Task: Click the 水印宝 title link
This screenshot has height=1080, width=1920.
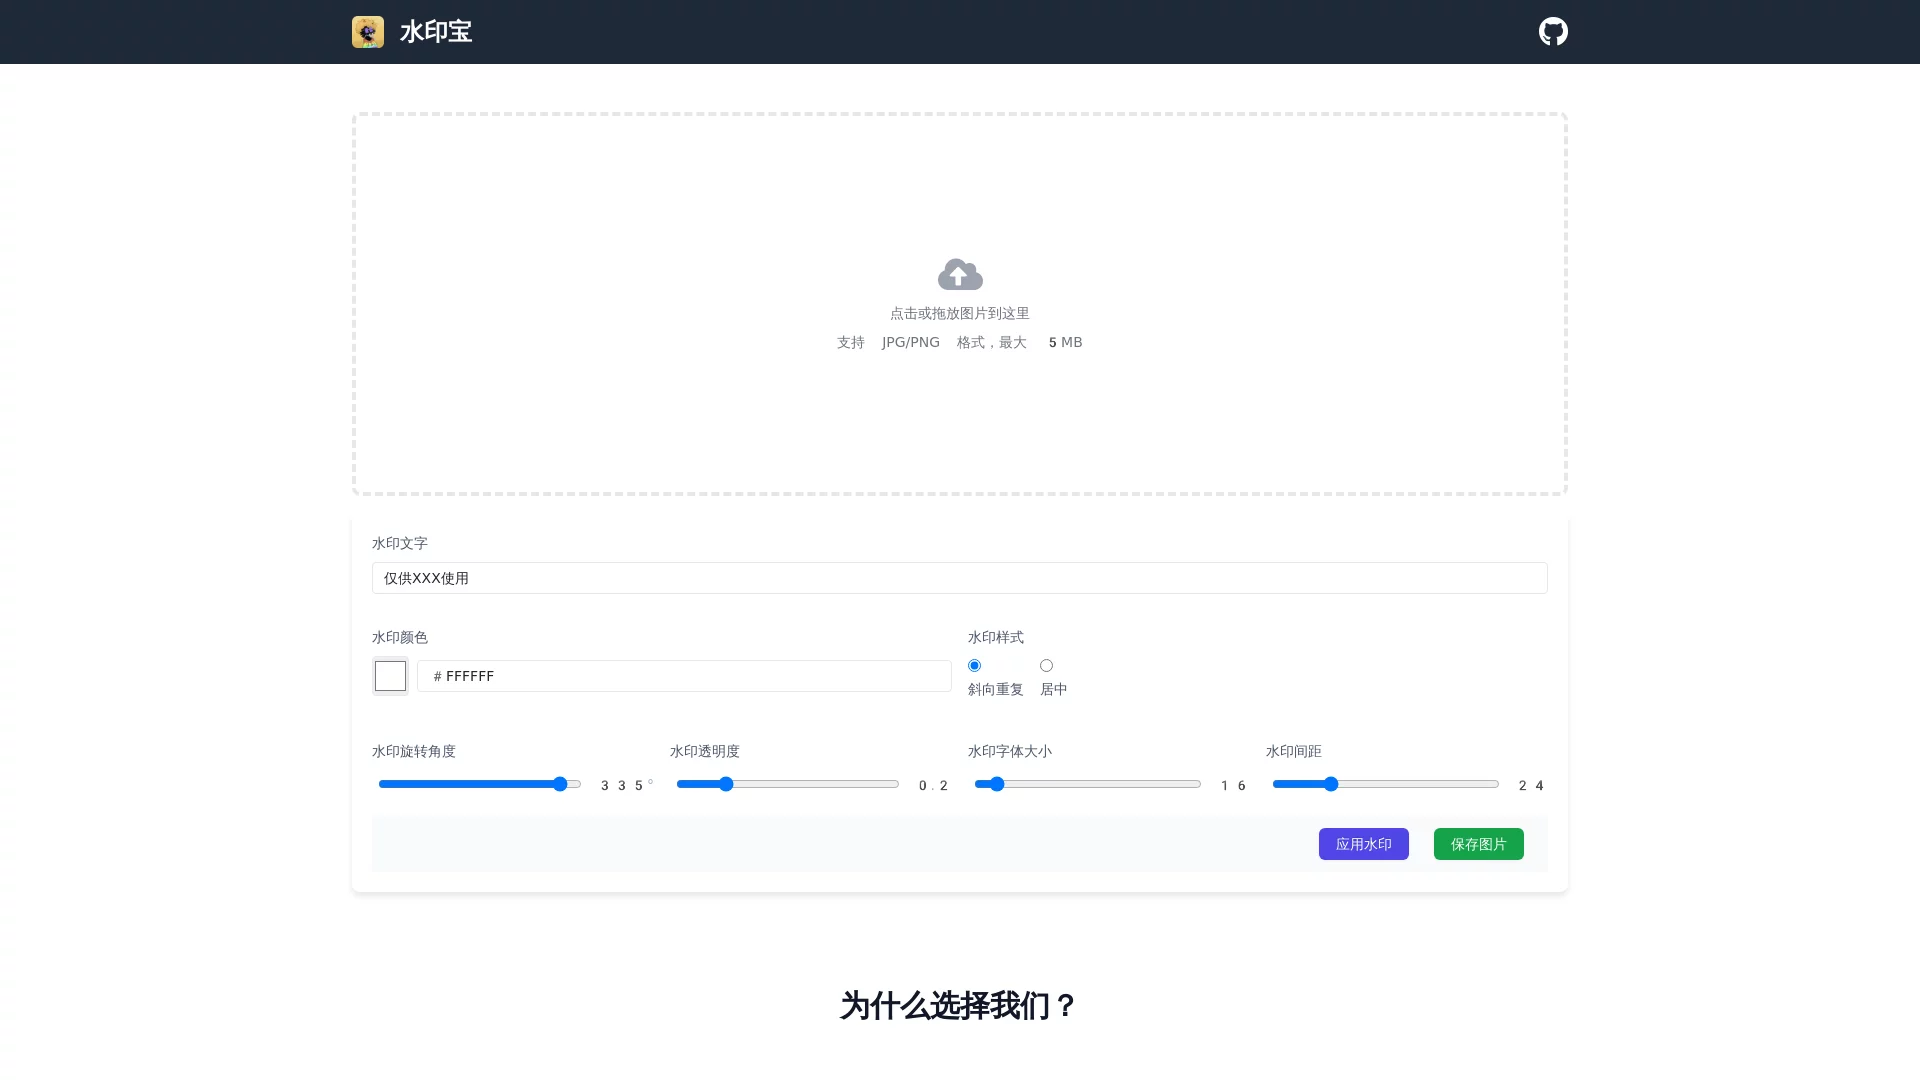Action: [x=434, y=31]
